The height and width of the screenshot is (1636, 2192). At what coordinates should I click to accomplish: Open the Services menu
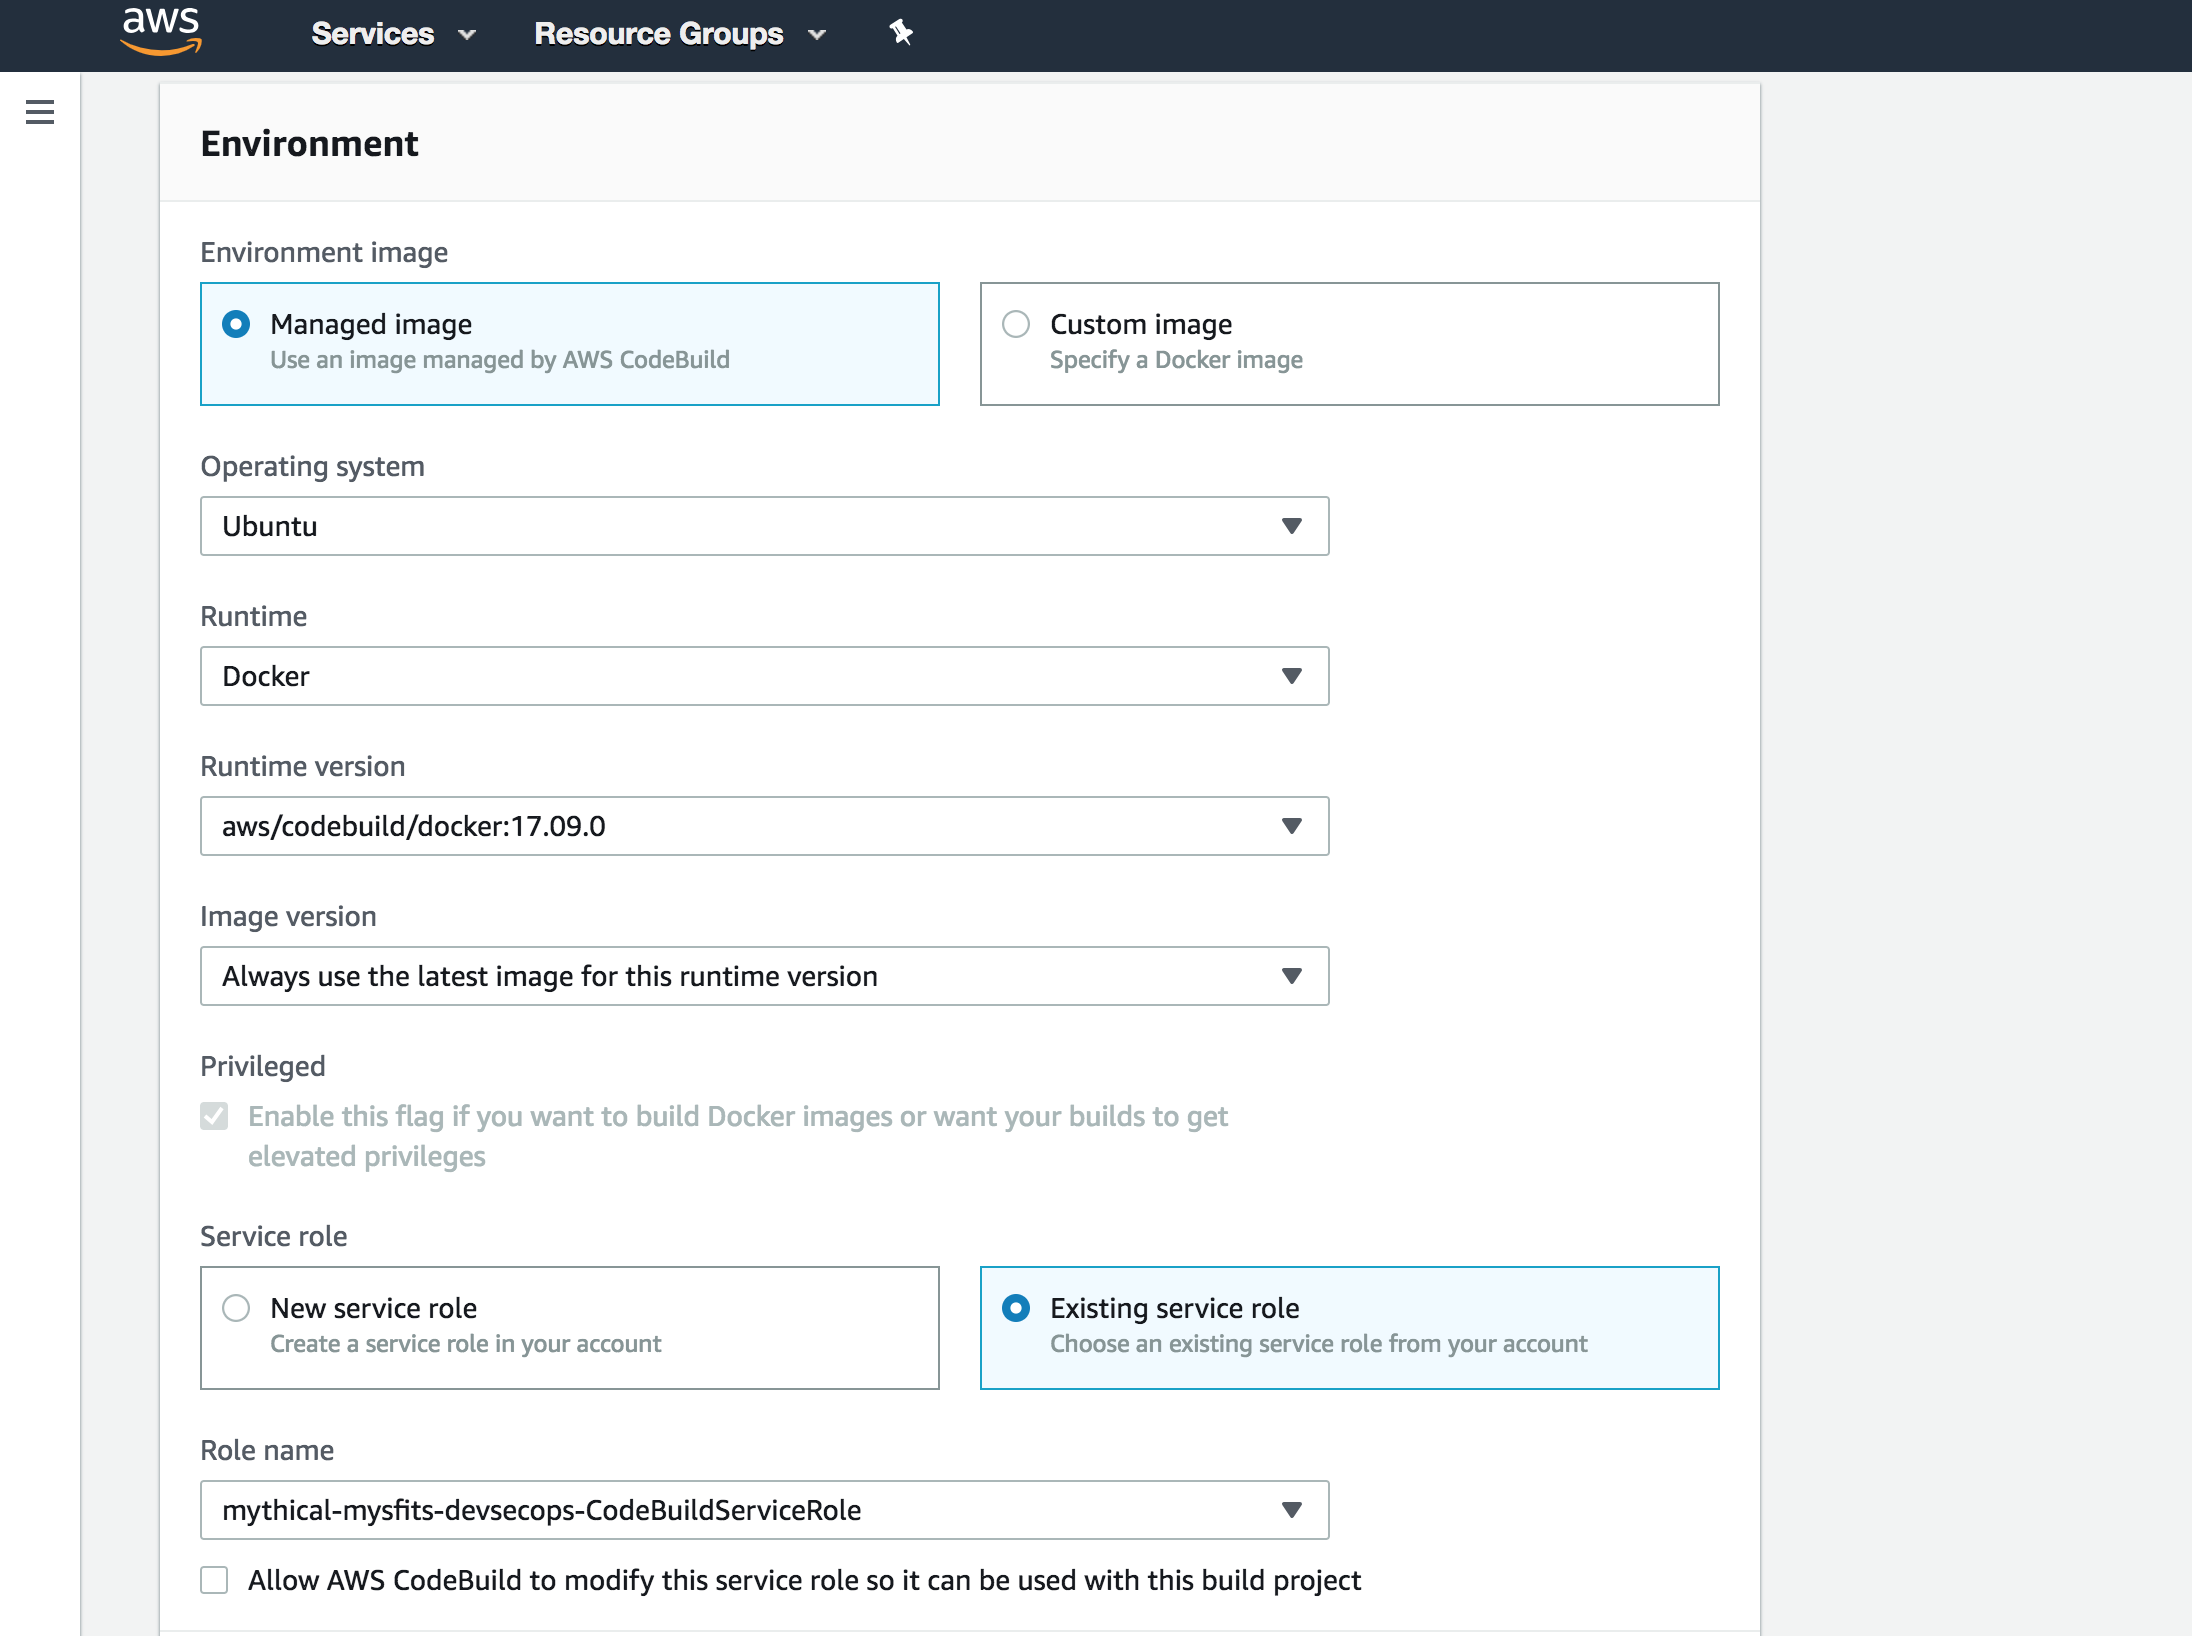(393, 34)
